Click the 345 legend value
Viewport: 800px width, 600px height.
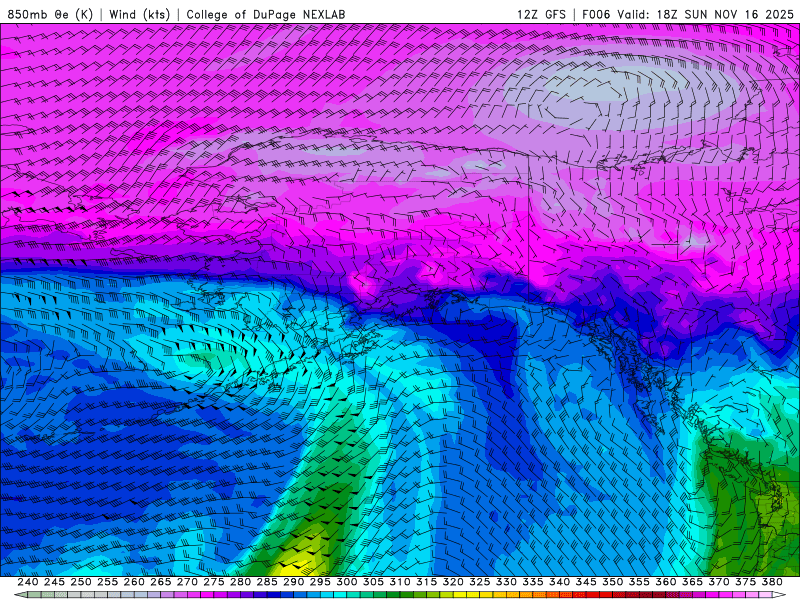pos(586,582)
